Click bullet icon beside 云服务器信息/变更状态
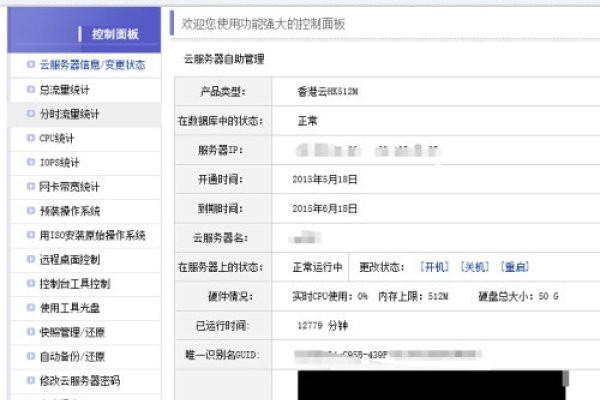Screen dimensions: 600x400 [x=31, y=64]
